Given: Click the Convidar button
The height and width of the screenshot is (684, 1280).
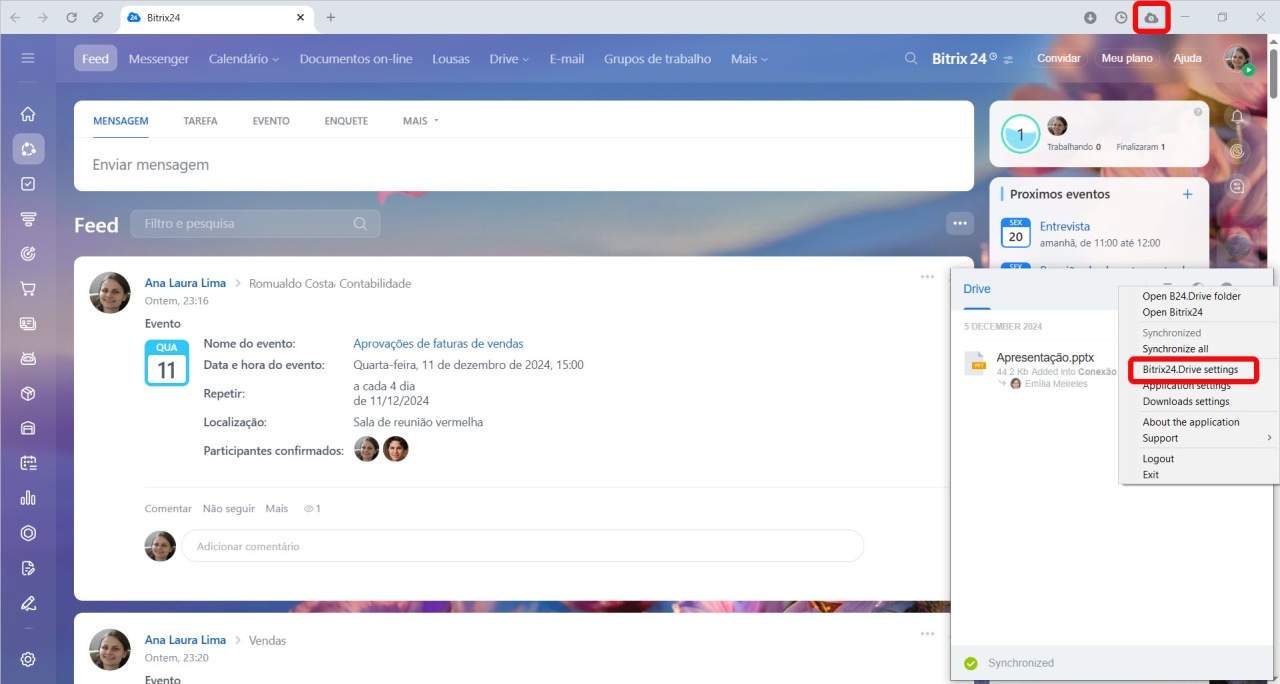Looking at the screenshot, I should coord(1059,58).
